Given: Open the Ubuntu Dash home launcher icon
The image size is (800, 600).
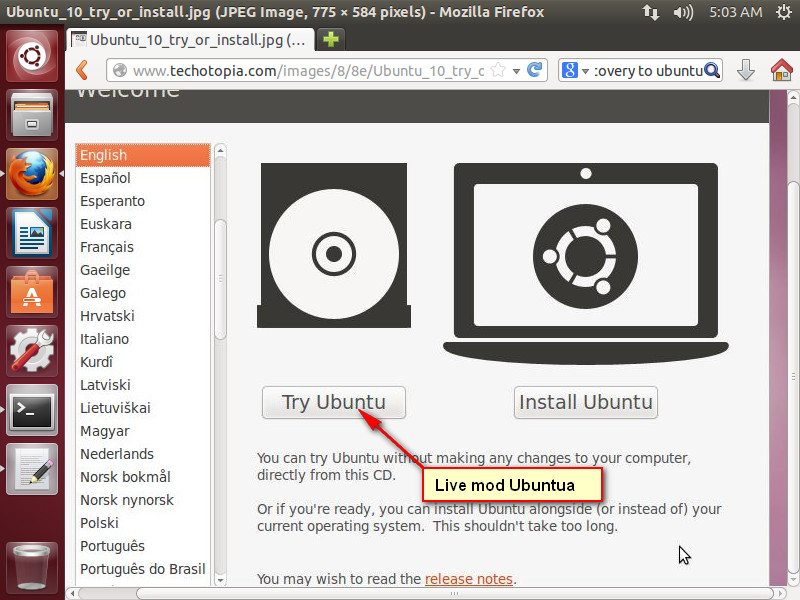Looking at the screenshot, I should tap(32, 56).
